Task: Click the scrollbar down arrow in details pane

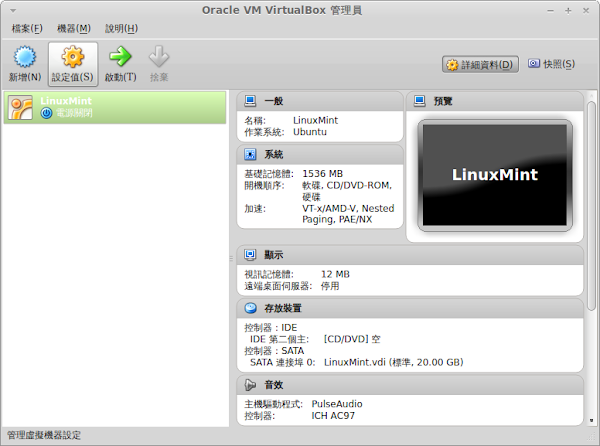Action: pyautogui.click(x=591, y=420)
